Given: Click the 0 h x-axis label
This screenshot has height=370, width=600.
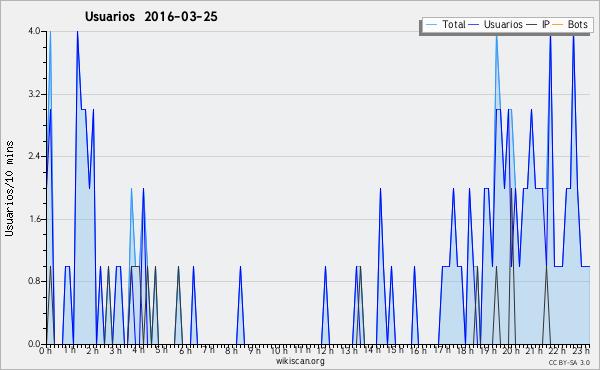Looking at the screenshot, I should point(45,350).
